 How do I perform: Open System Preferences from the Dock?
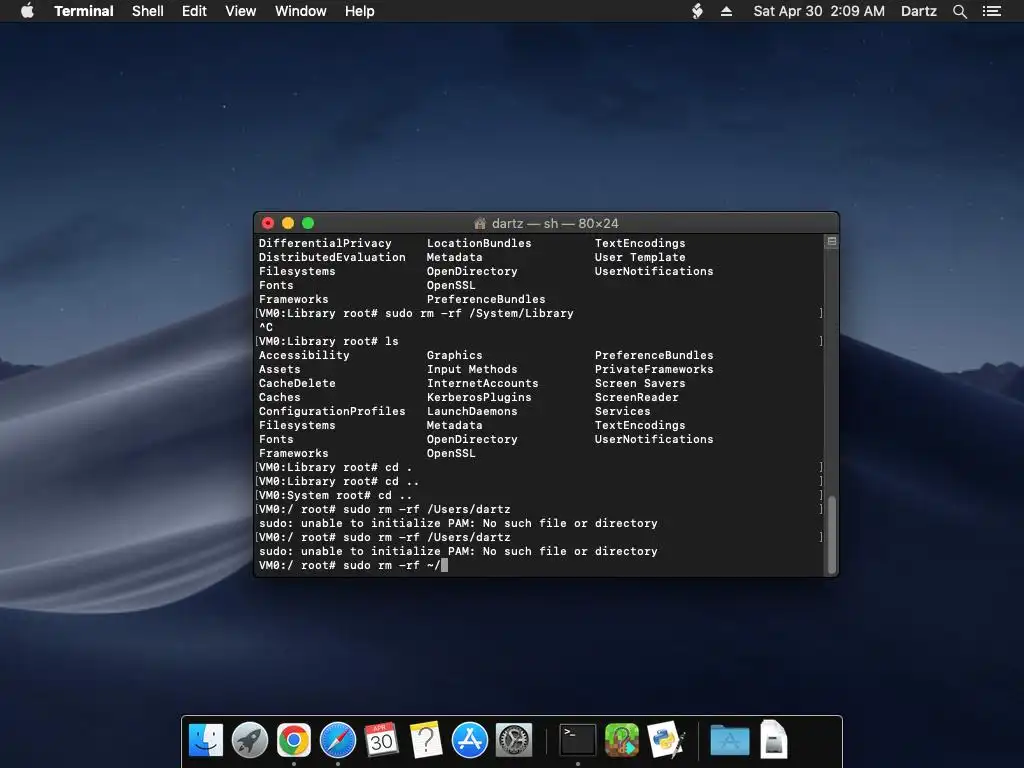pyautogui.click(x=514, y=740)
